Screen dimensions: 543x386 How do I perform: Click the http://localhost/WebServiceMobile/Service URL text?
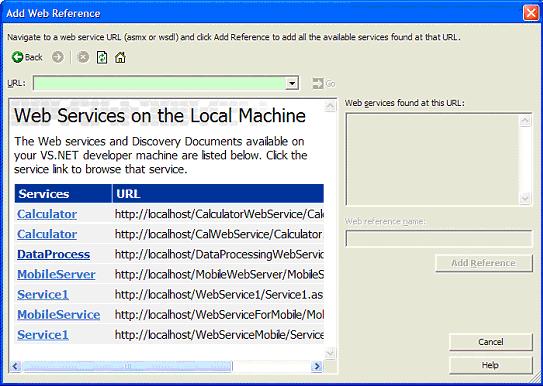(x=219, y=334)
